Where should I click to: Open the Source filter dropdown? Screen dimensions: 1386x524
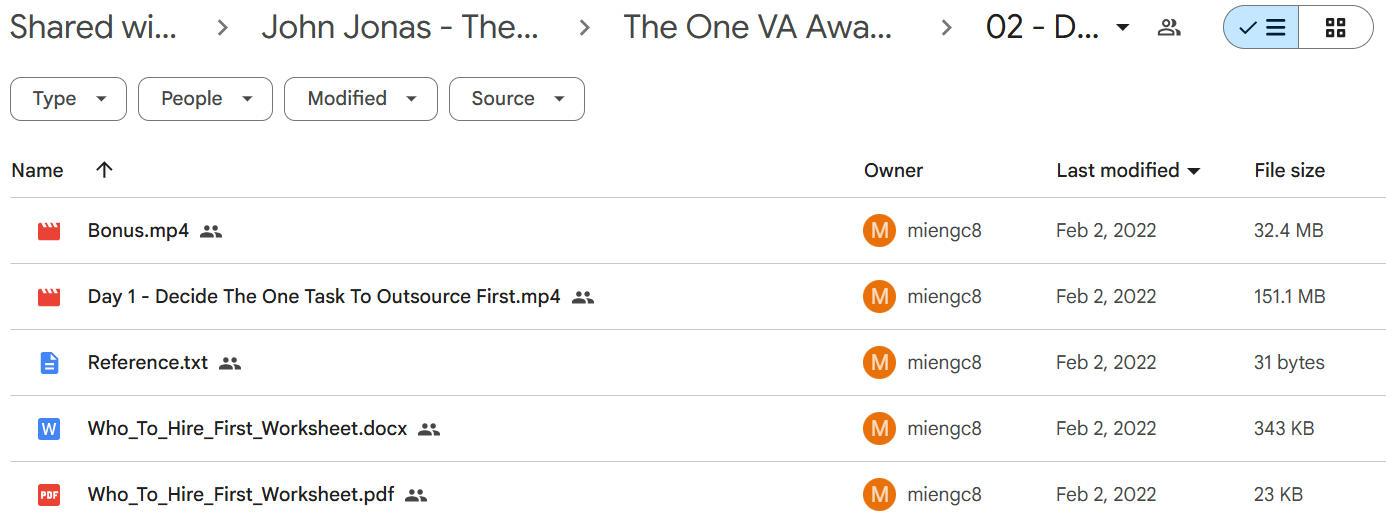[x=517, y=99]
